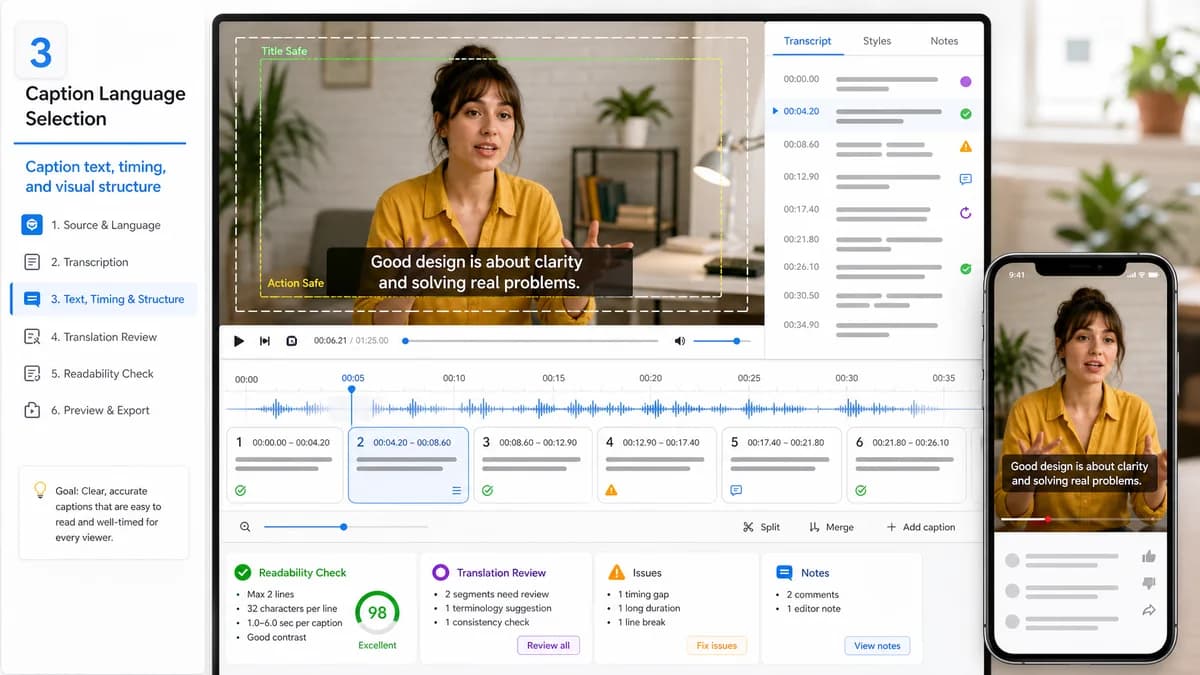Click the green check on transcript row 00:04.20
Screen dimensions: 1200x675
(965, 114)
